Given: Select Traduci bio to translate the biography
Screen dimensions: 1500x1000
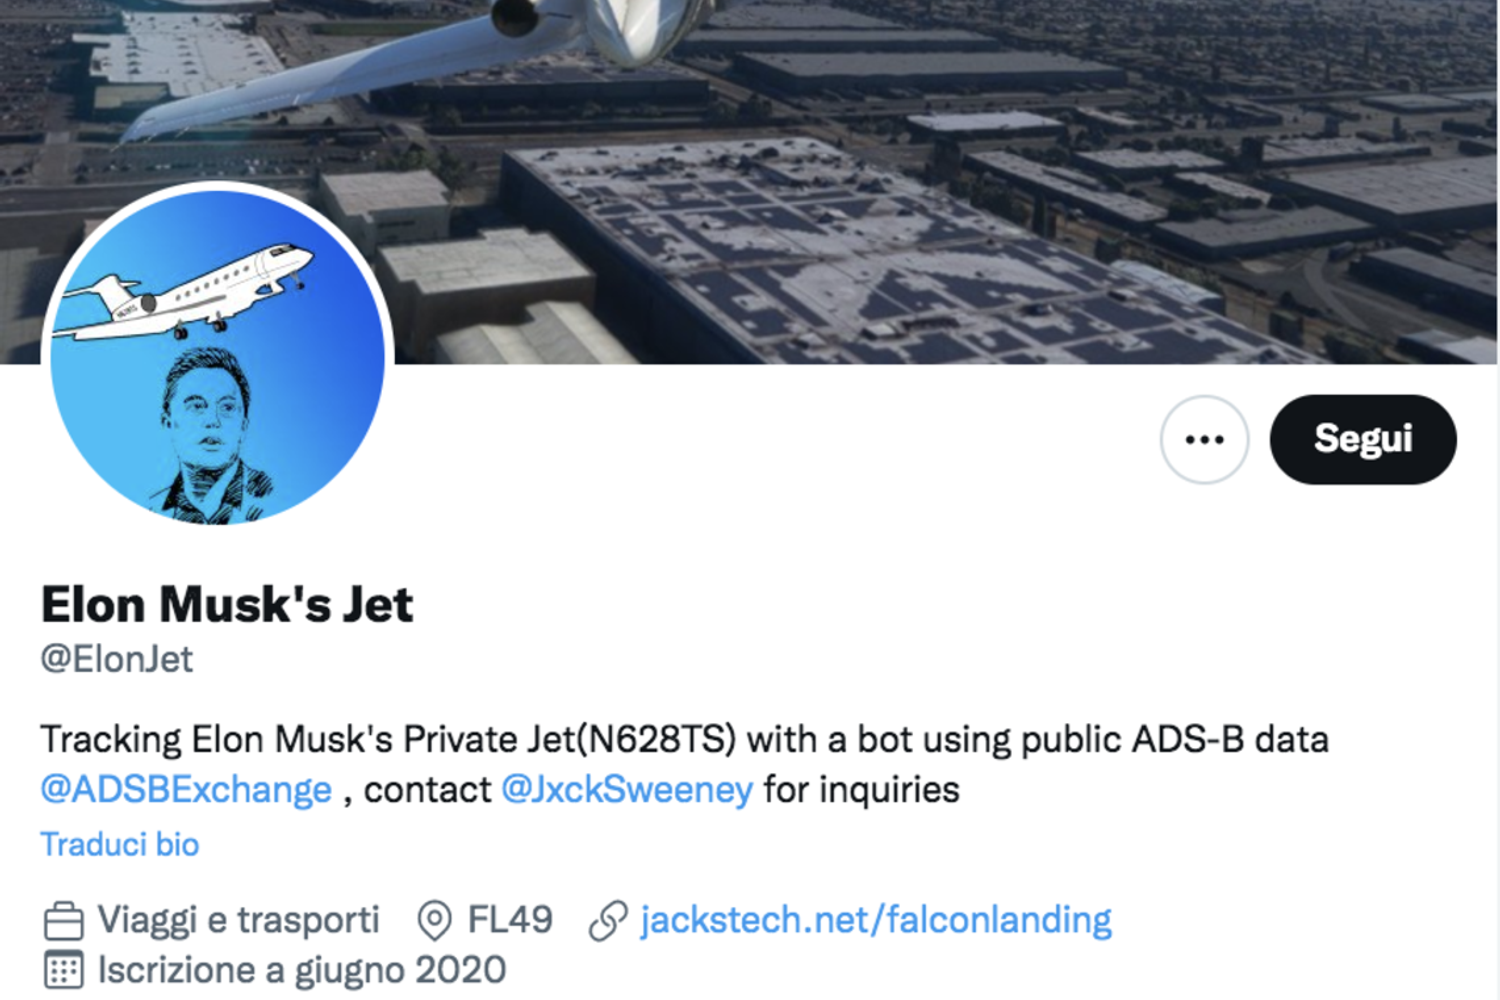Looking at the screenshot, I should [119, 844].
